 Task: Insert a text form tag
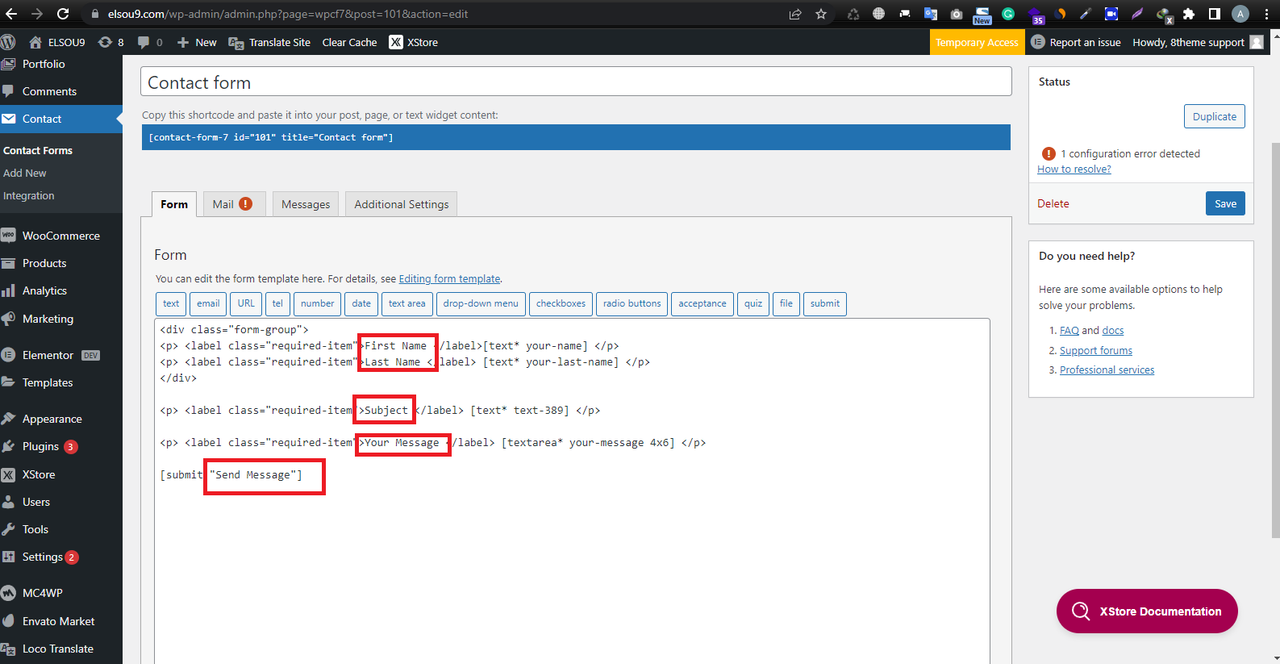[171, 304]
